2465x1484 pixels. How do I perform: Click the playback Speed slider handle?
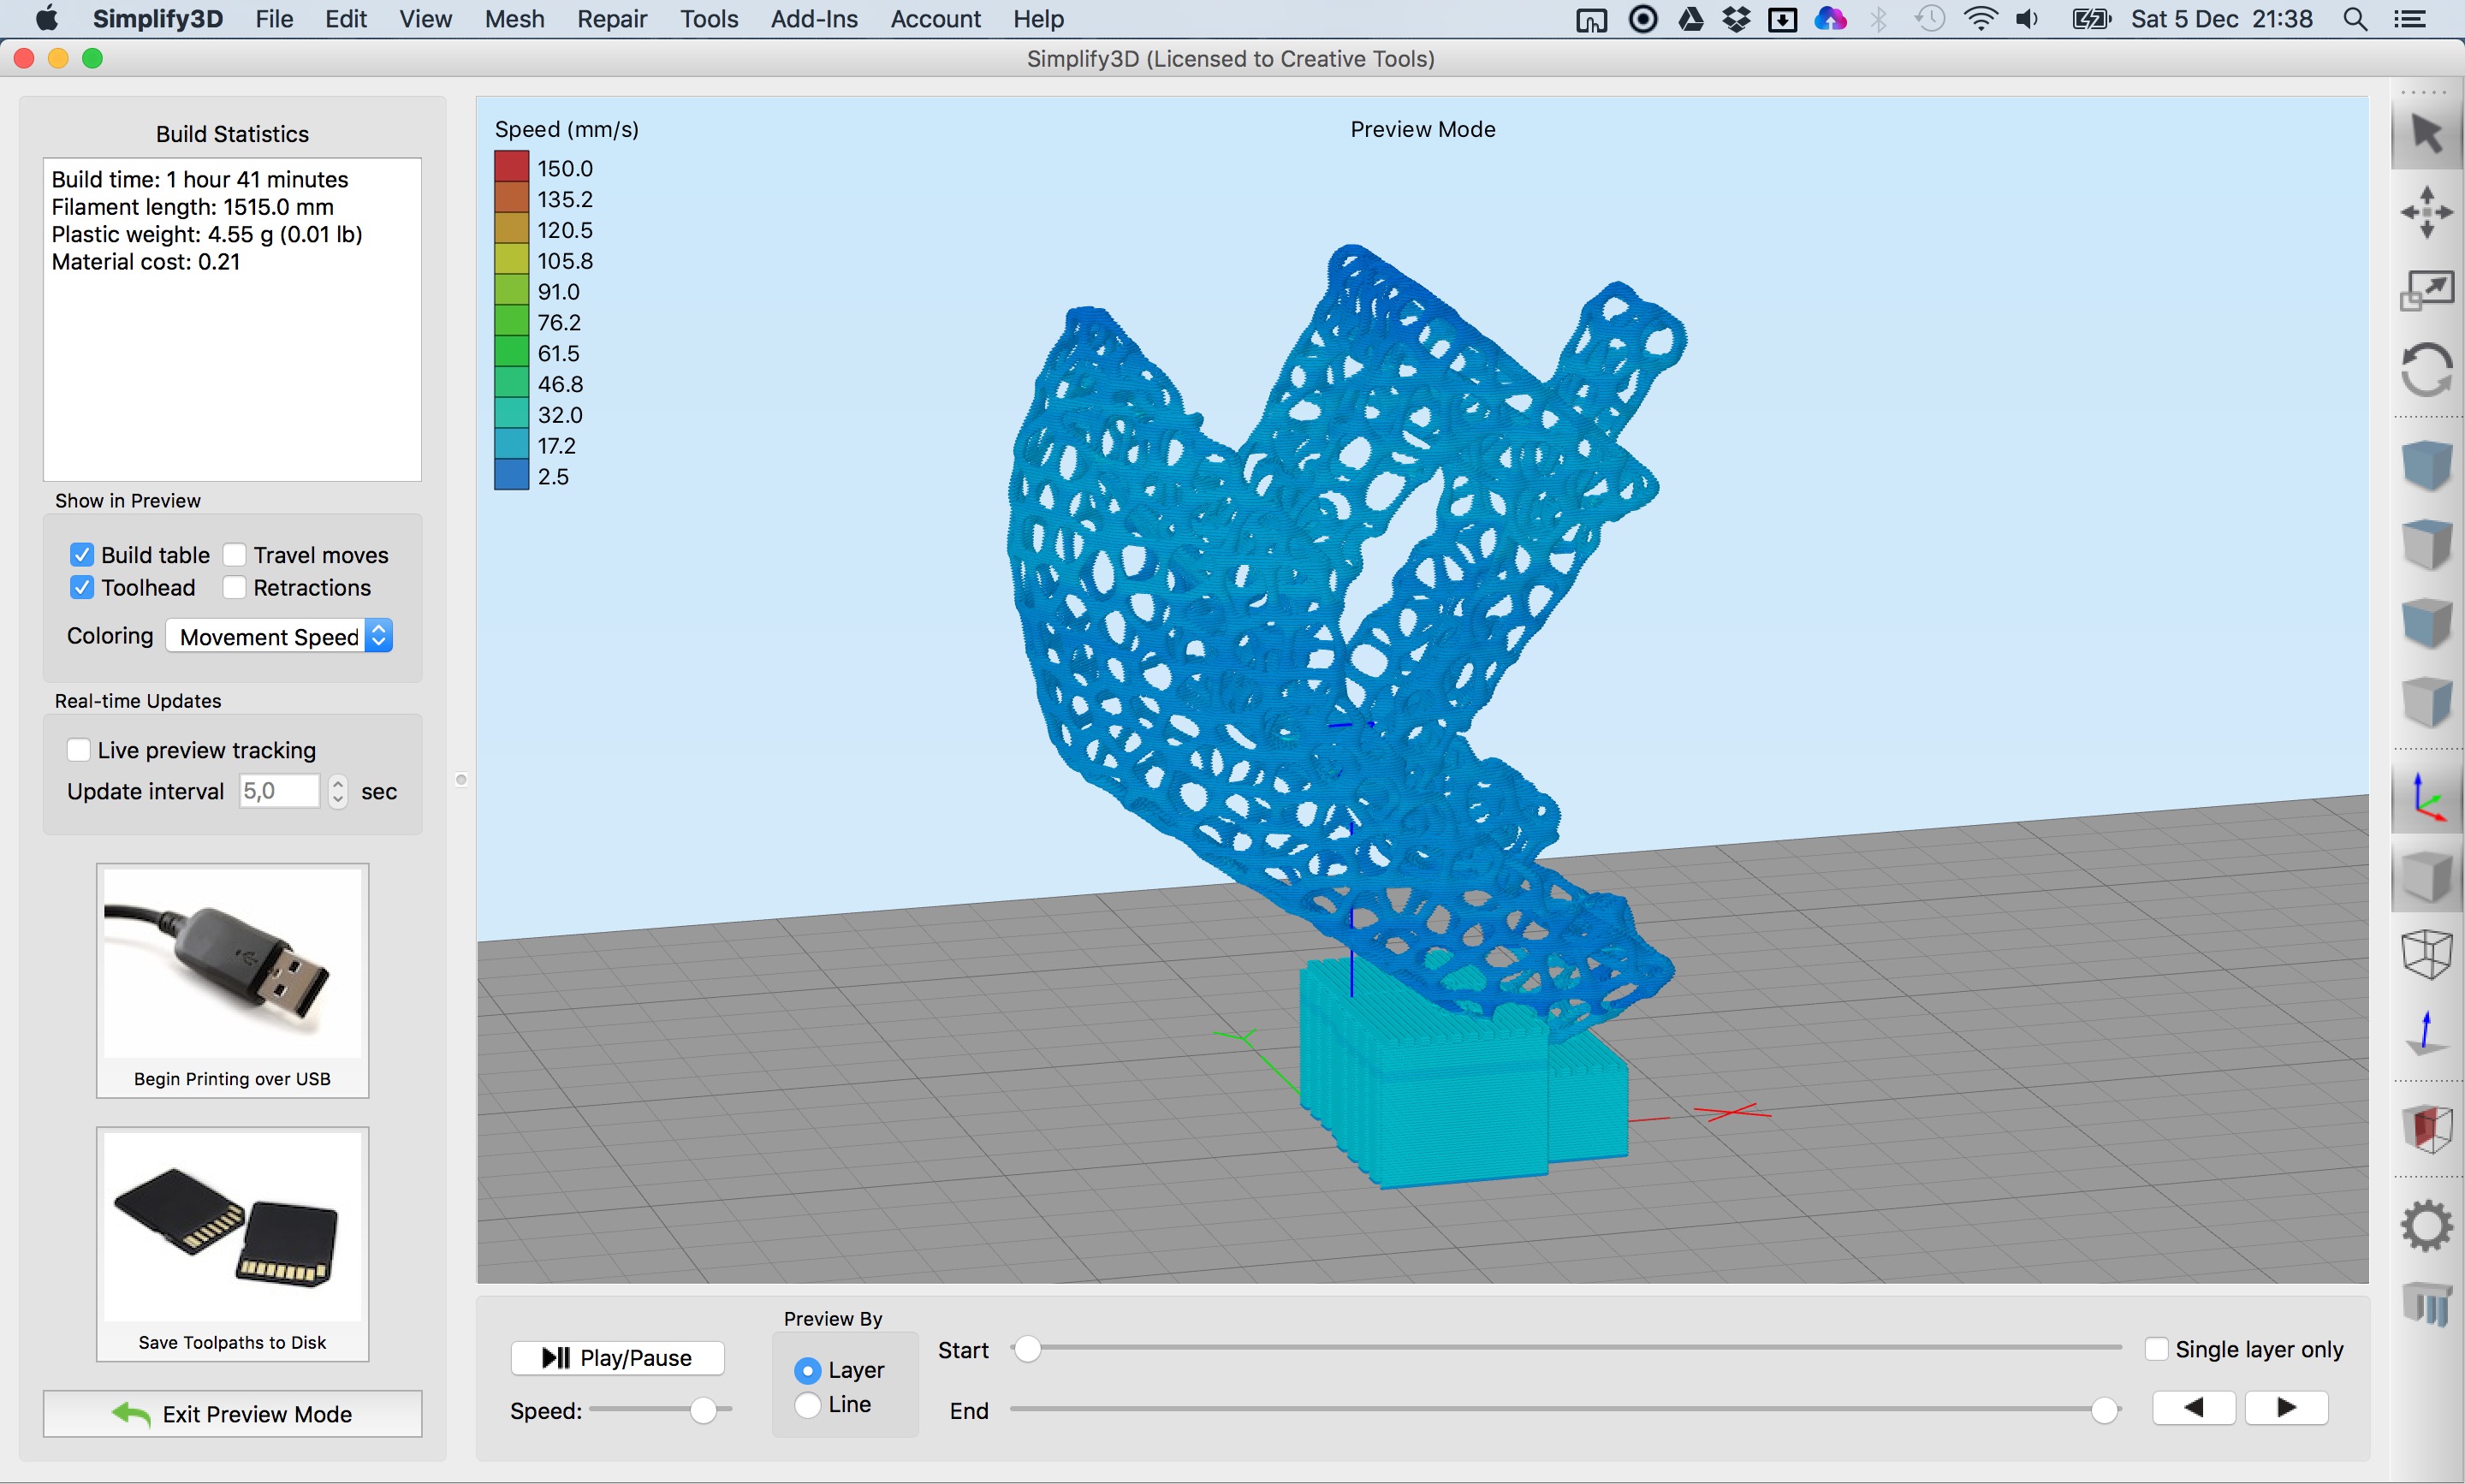(703, 1411)
